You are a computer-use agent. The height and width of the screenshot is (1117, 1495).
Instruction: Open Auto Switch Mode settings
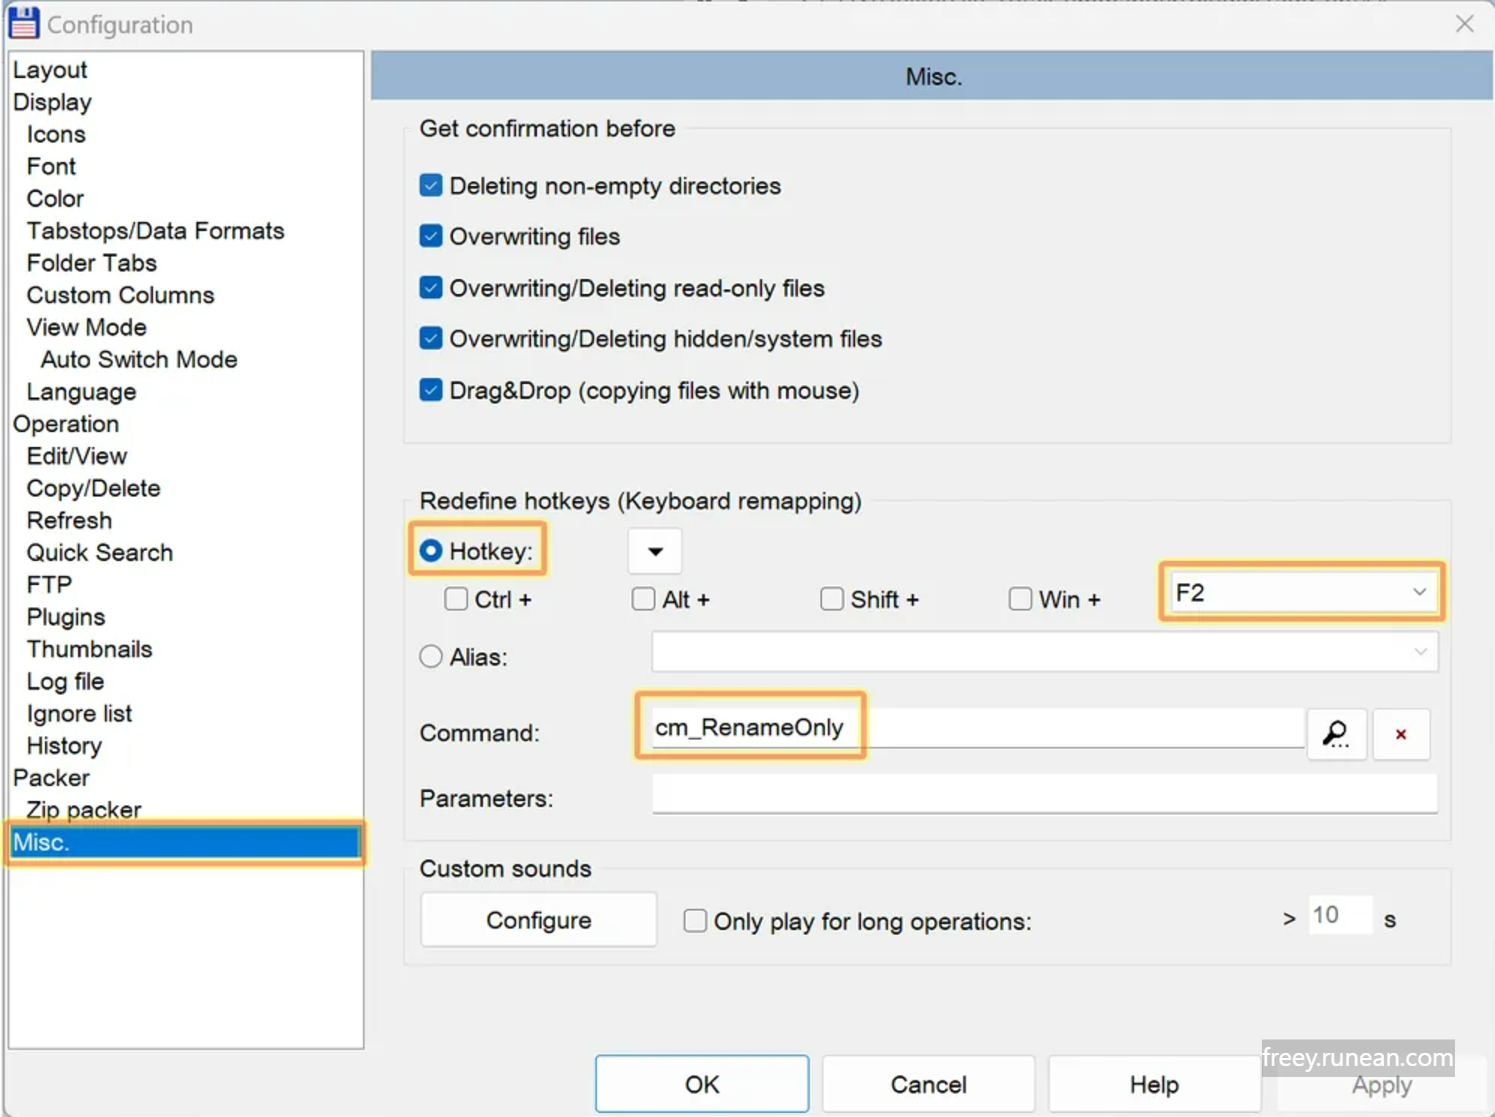pyautogui.click(x=139, y=359)
